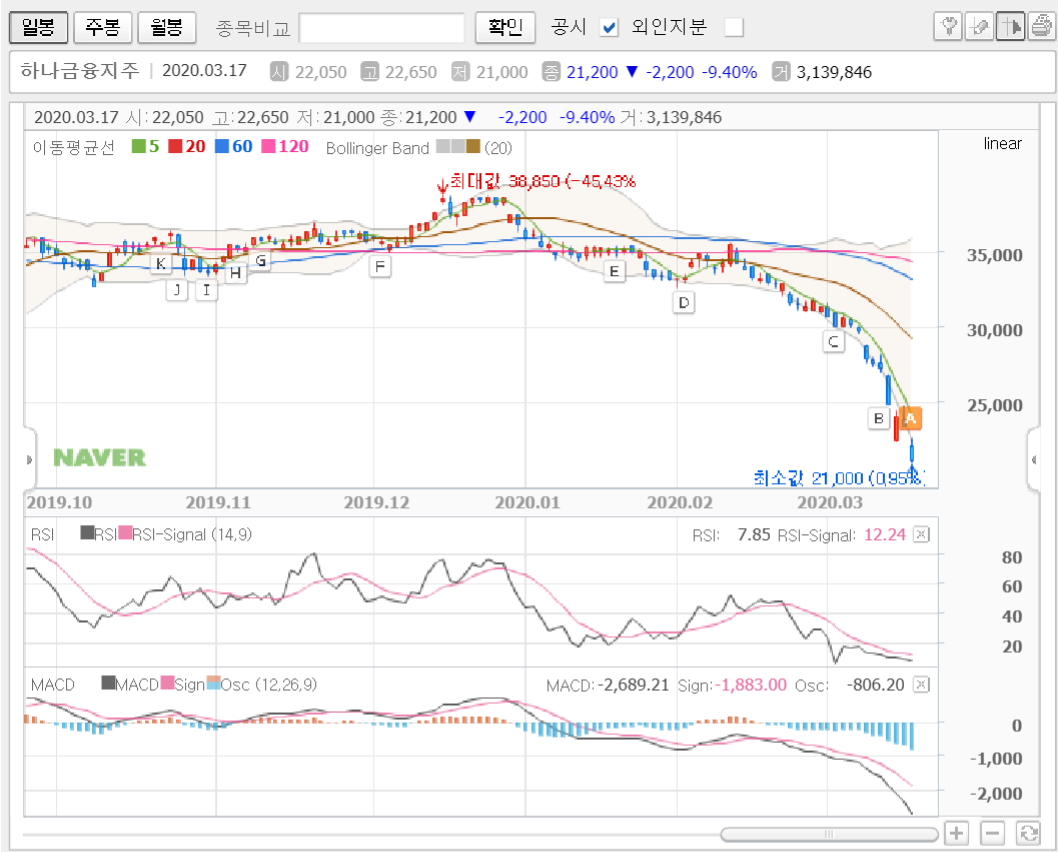Screen dimensions: 1058x852
Task: Click the RSI value 7.85
Action: (754, 535)
